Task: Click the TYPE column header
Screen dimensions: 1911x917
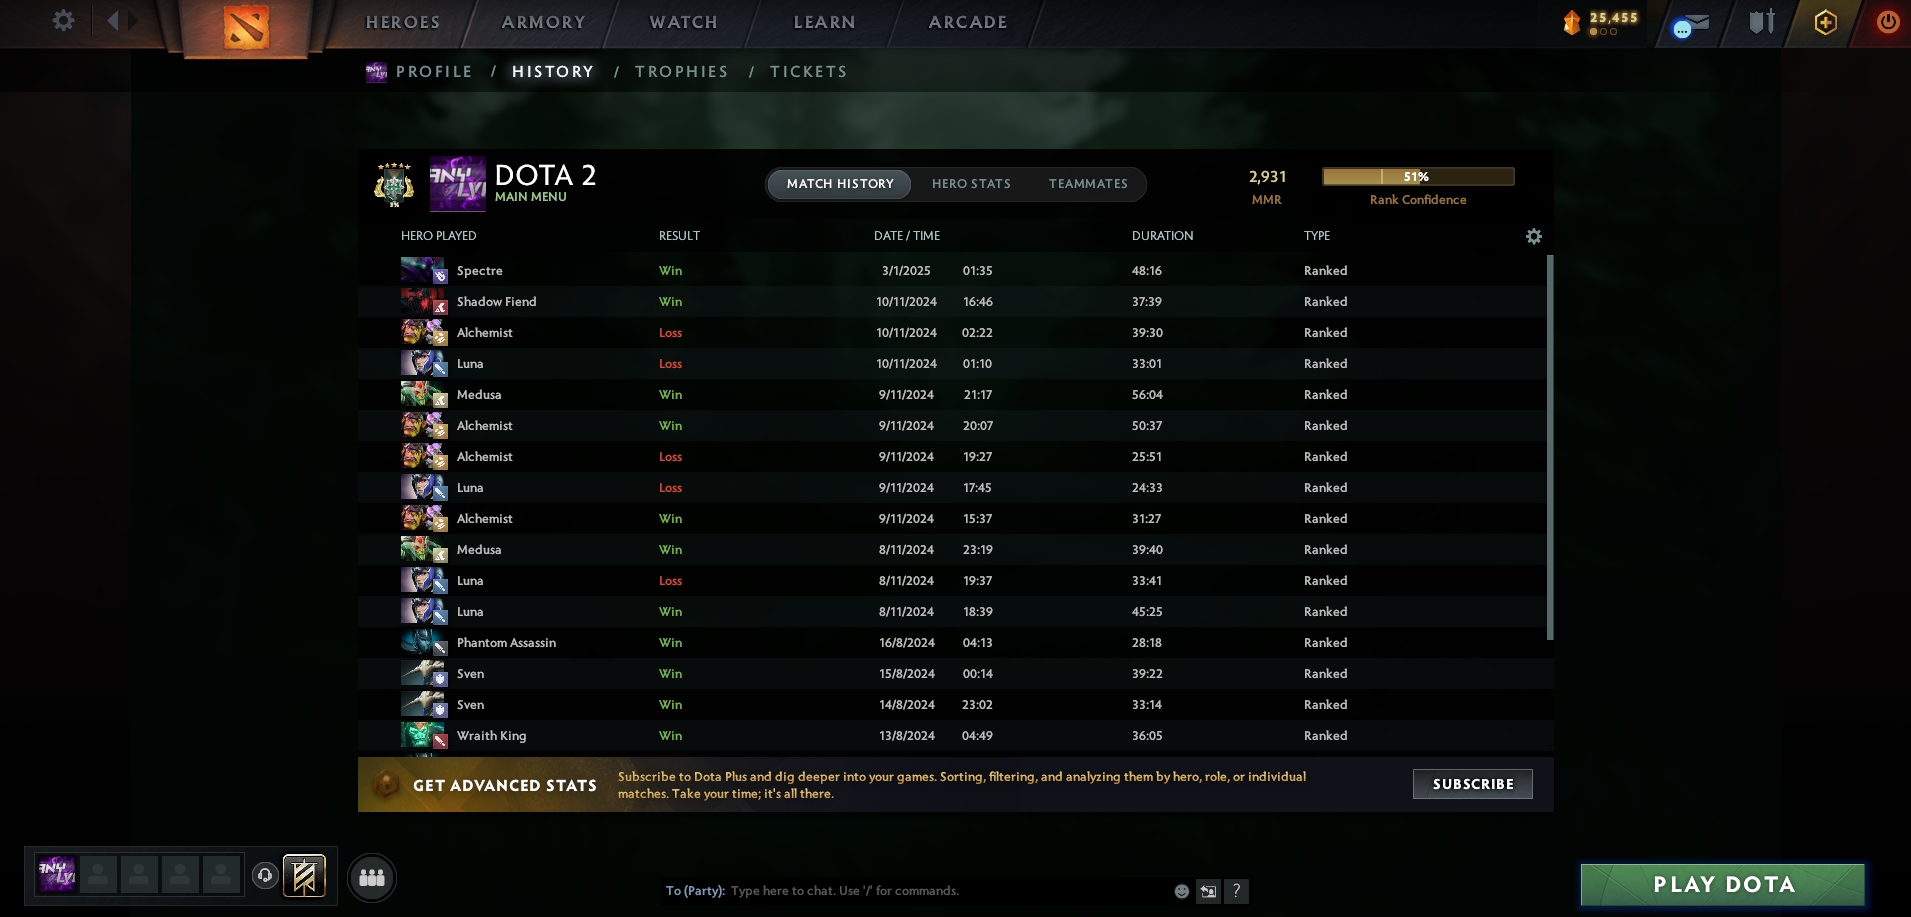Action: point(1317,236)
